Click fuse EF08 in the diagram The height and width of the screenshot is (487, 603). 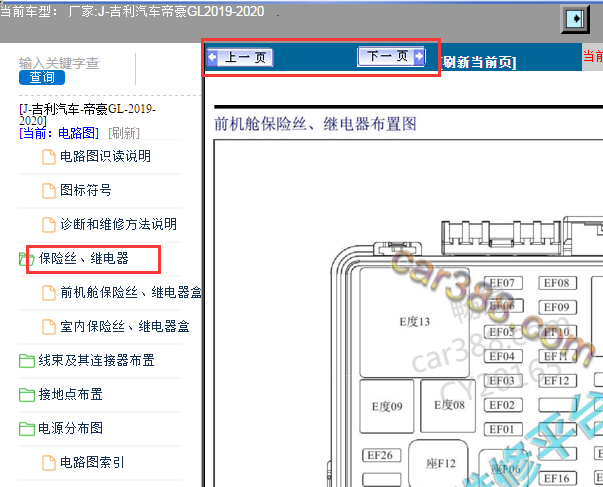[557, 283]
